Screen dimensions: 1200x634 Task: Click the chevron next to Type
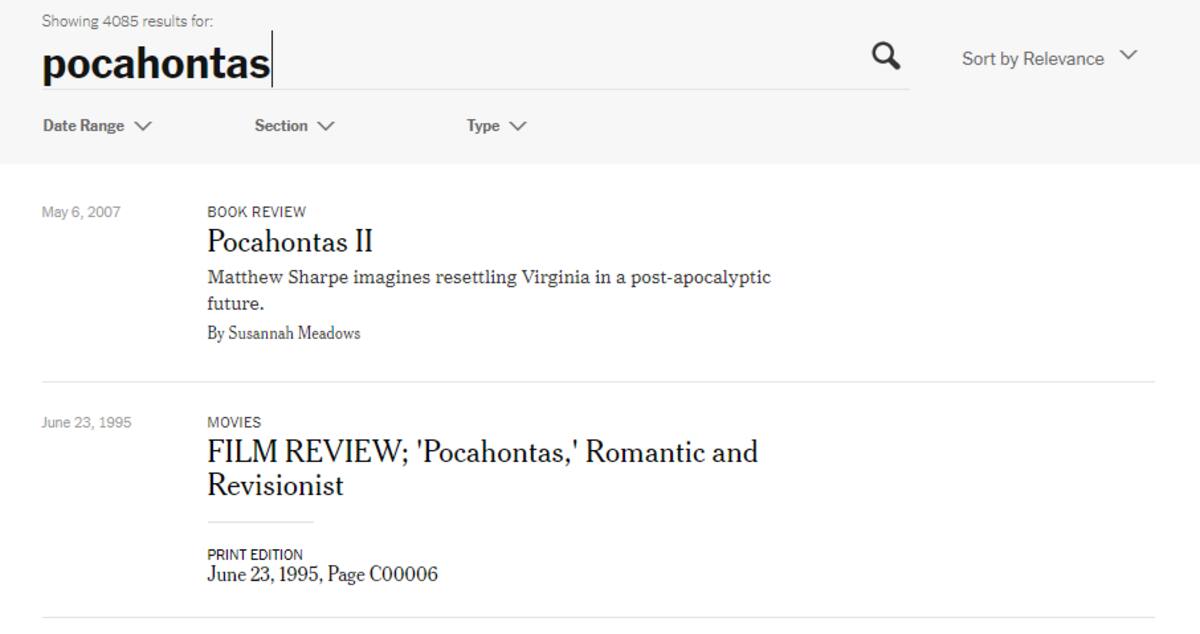coord(517,126)
